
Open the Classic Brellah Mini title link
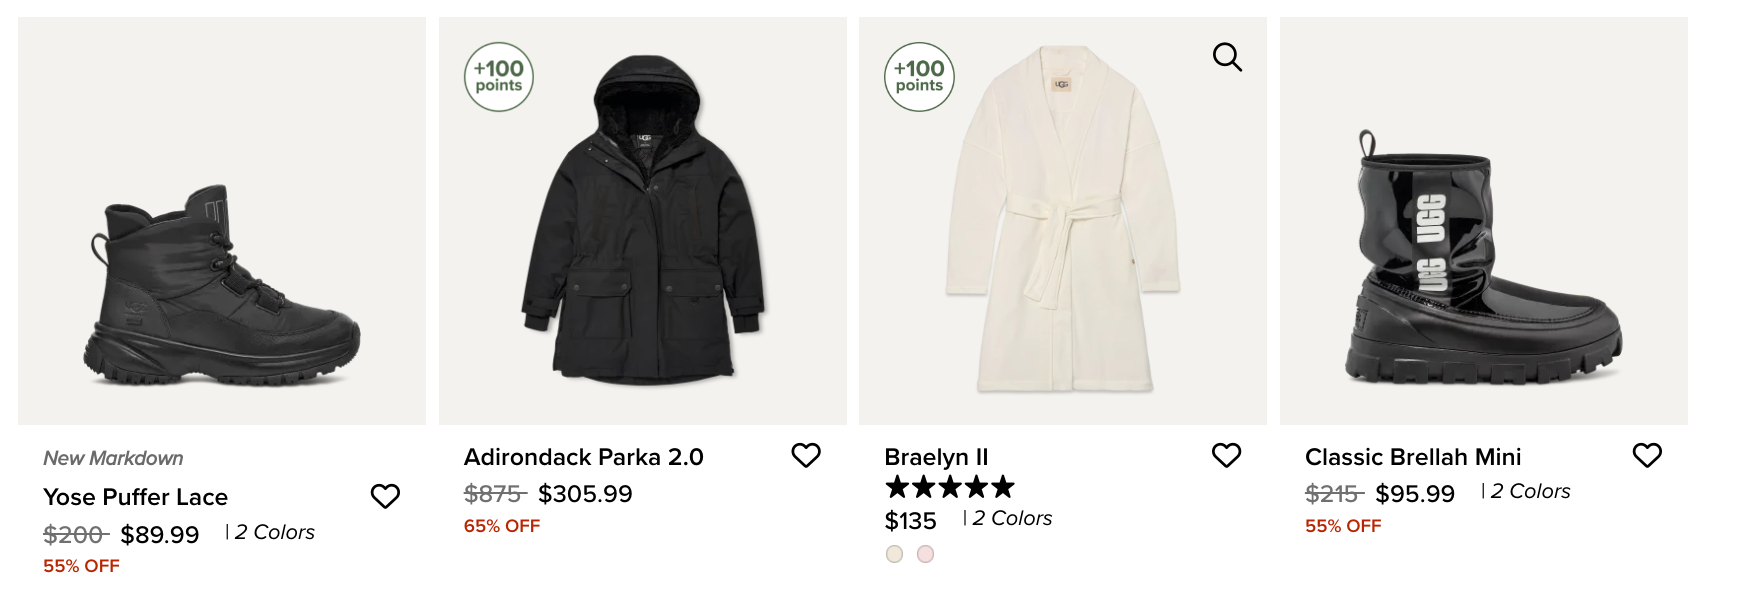click(x=1413, y=457)
